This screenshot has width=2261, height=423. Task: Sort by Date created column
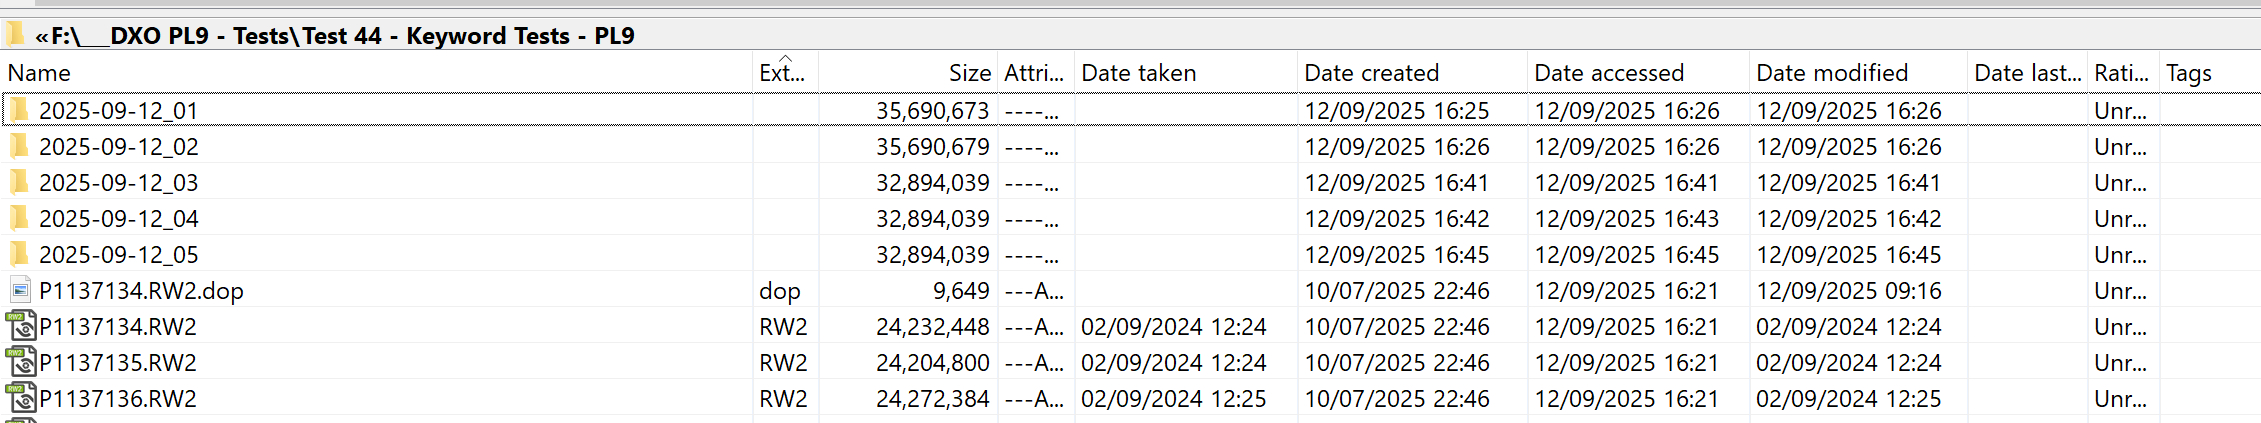click(1371, 73)
